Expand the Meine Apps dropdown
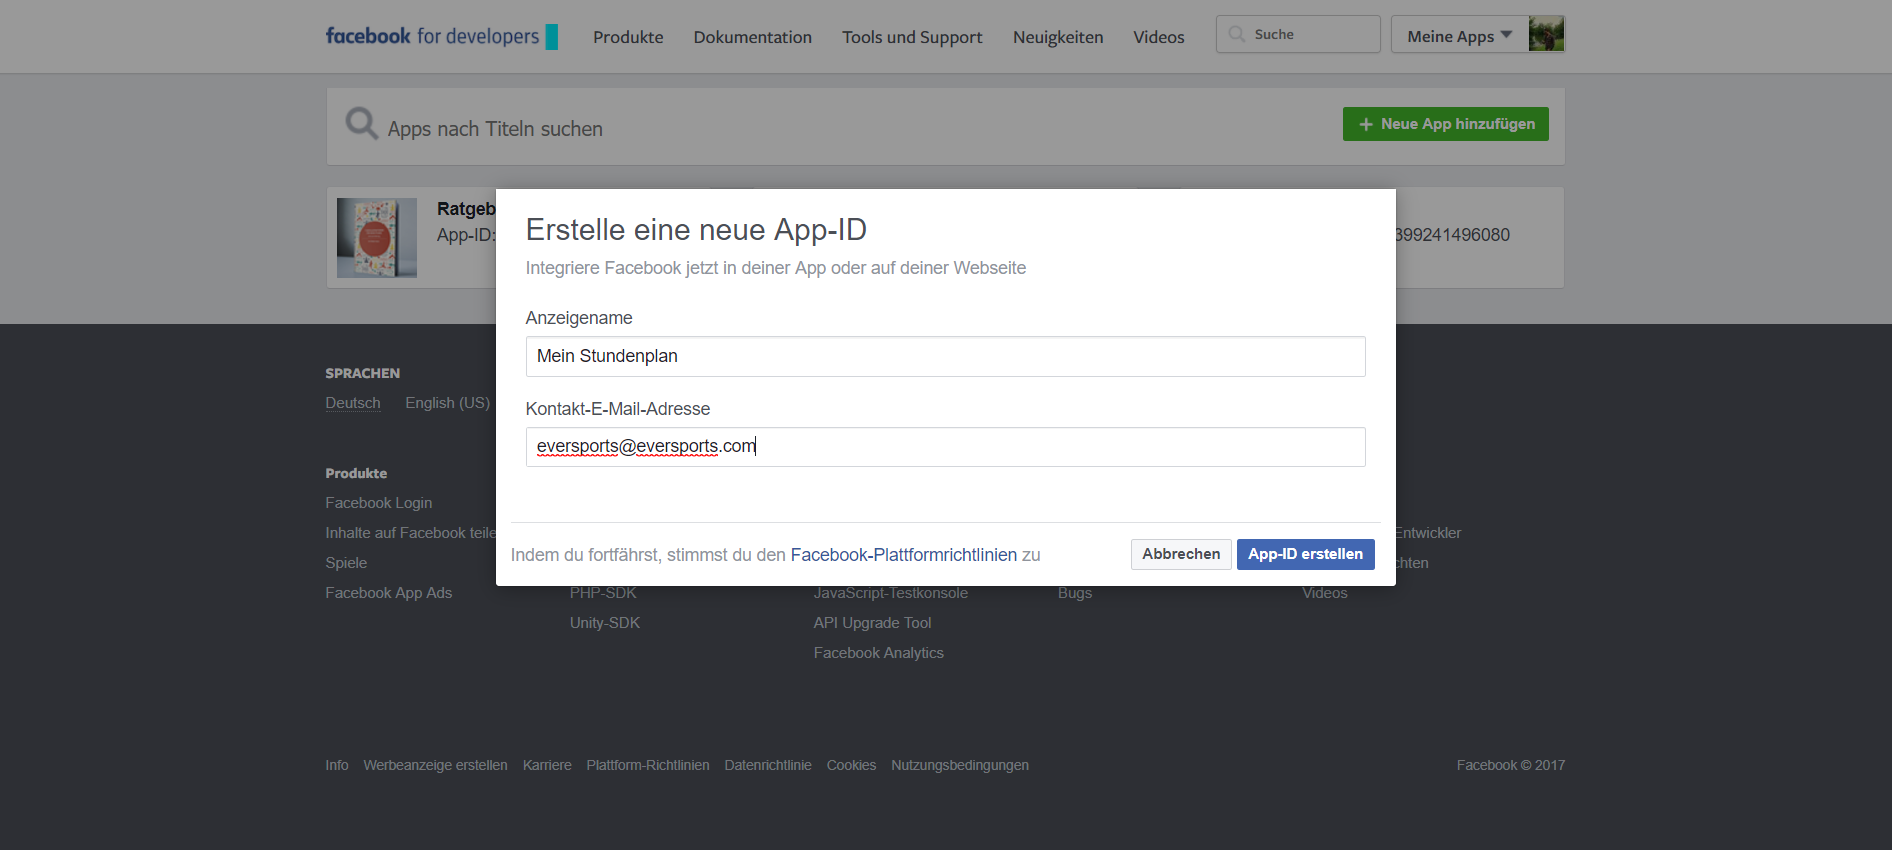The height and width of the screenshot is (850, 1892). pos(1459,34)
